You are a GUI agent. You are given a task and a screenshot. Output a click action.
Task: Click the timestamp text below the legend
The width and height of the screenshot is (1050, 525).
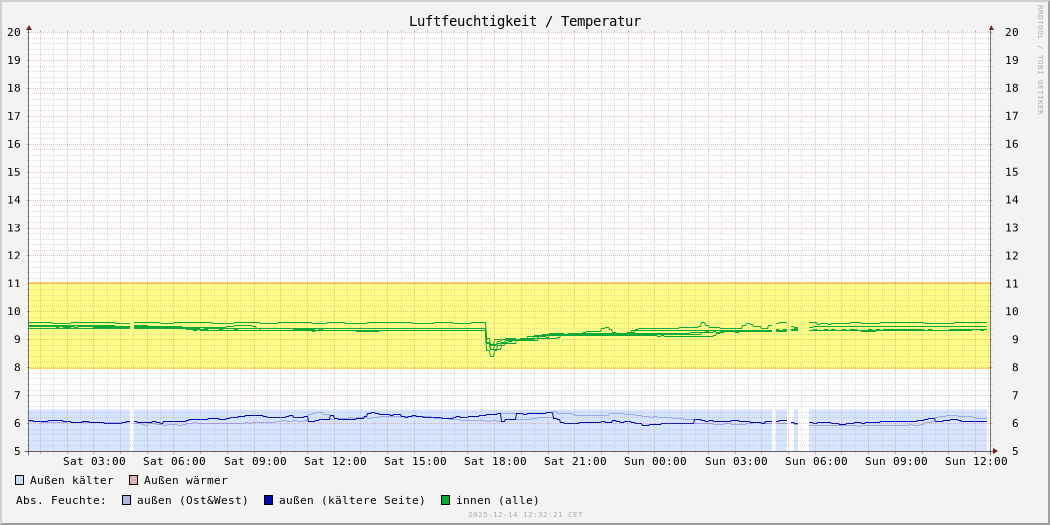click(525, 515)
